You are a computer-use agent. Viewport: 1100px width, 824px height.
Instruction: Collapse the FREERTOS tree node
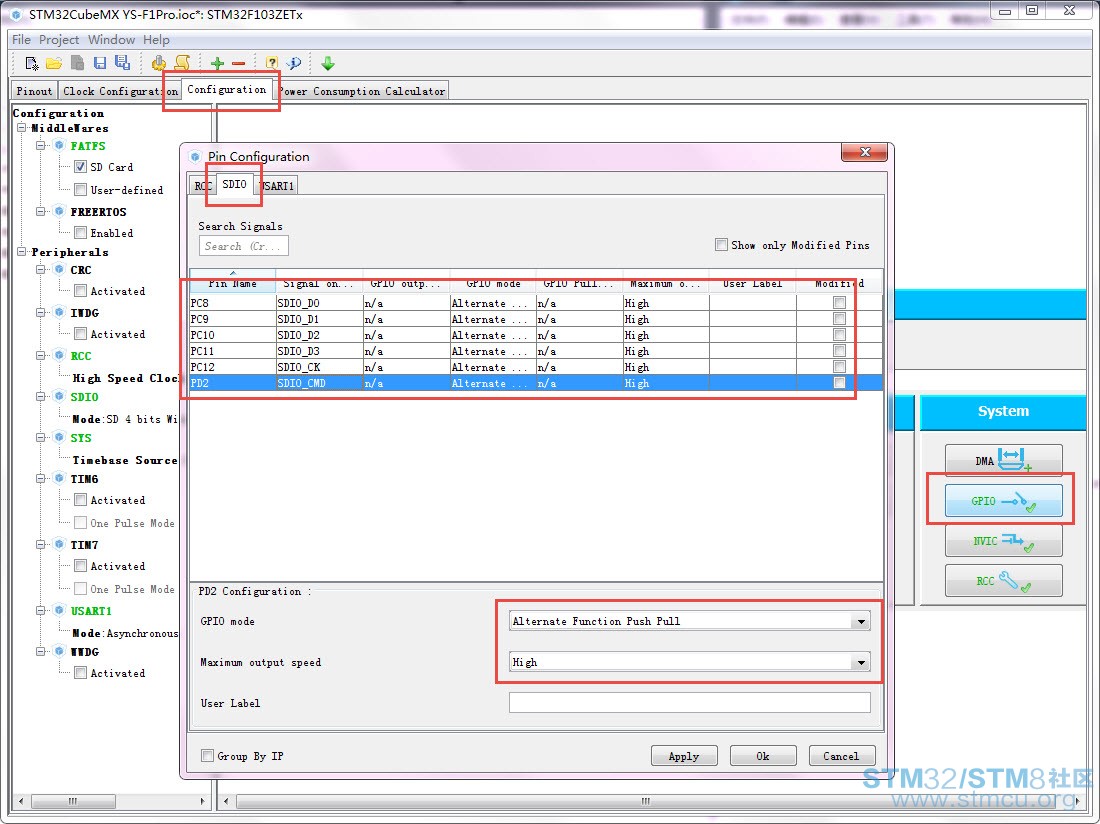click(x=41, y=211)
